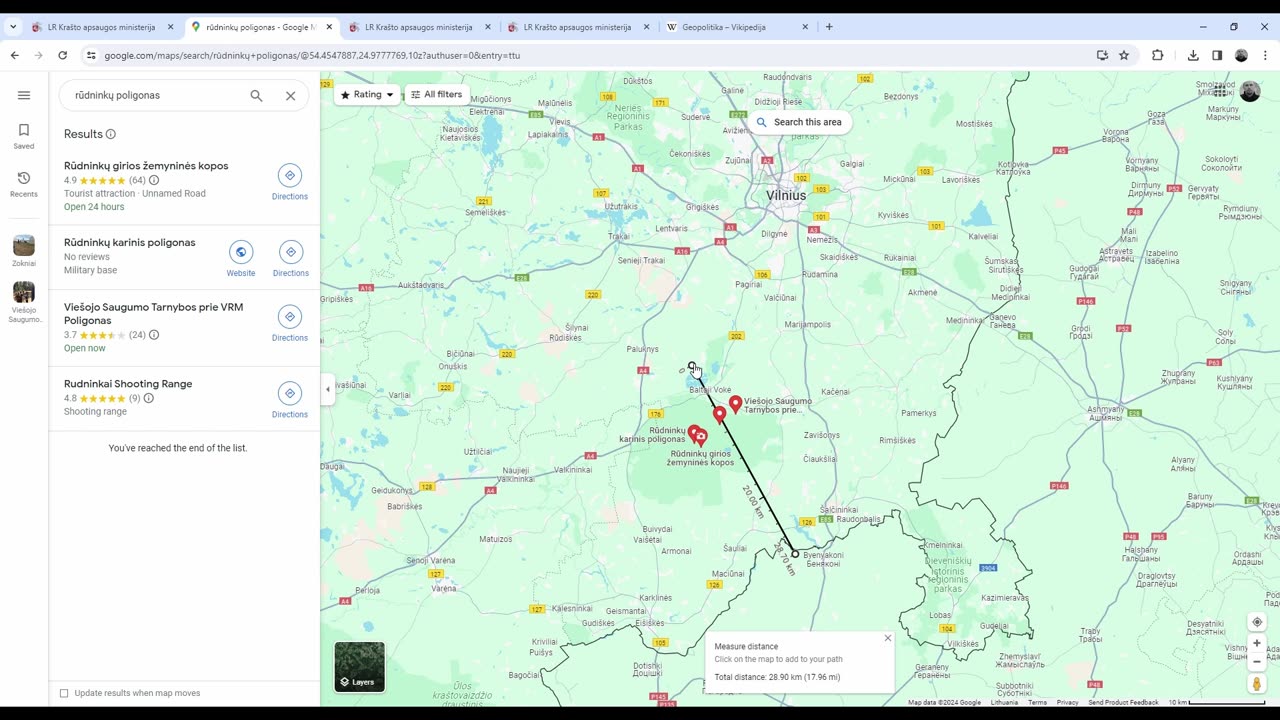Click the info icon beside the 4.9 rating
Screen dimensions: 1280x720
(x=154, y=180)
